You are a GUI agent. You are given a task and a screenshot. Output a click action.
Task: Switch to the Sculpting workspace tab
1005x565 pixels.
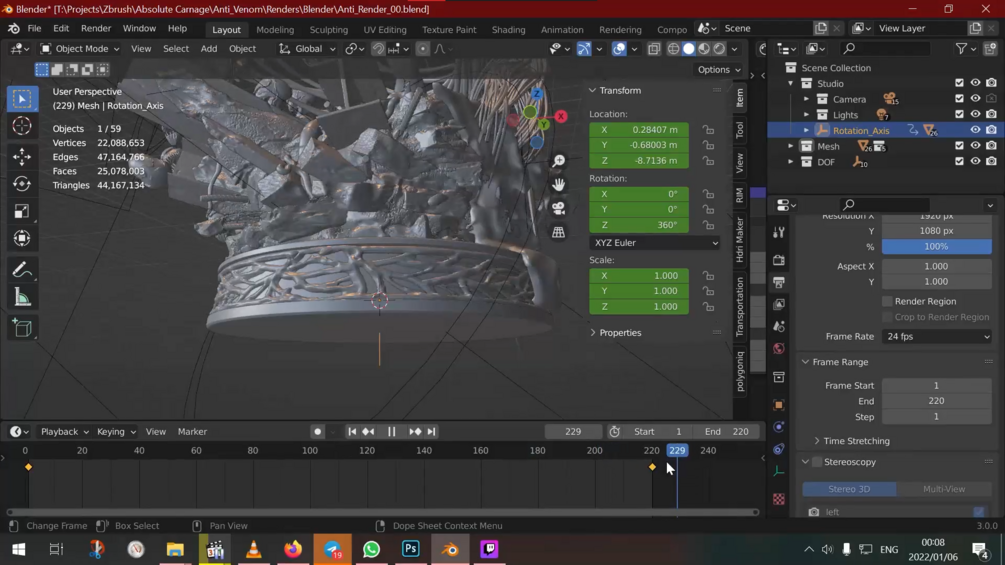[x=328, y=30]
